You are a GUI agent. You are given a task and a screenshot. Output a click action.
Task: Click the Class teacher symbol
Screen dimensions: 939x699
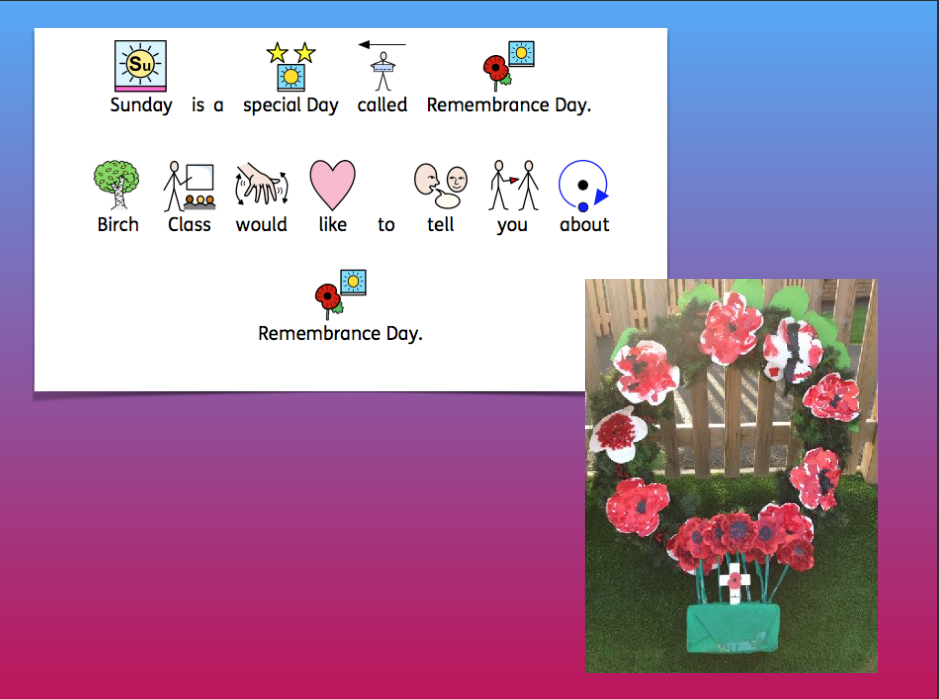point(189,186)
